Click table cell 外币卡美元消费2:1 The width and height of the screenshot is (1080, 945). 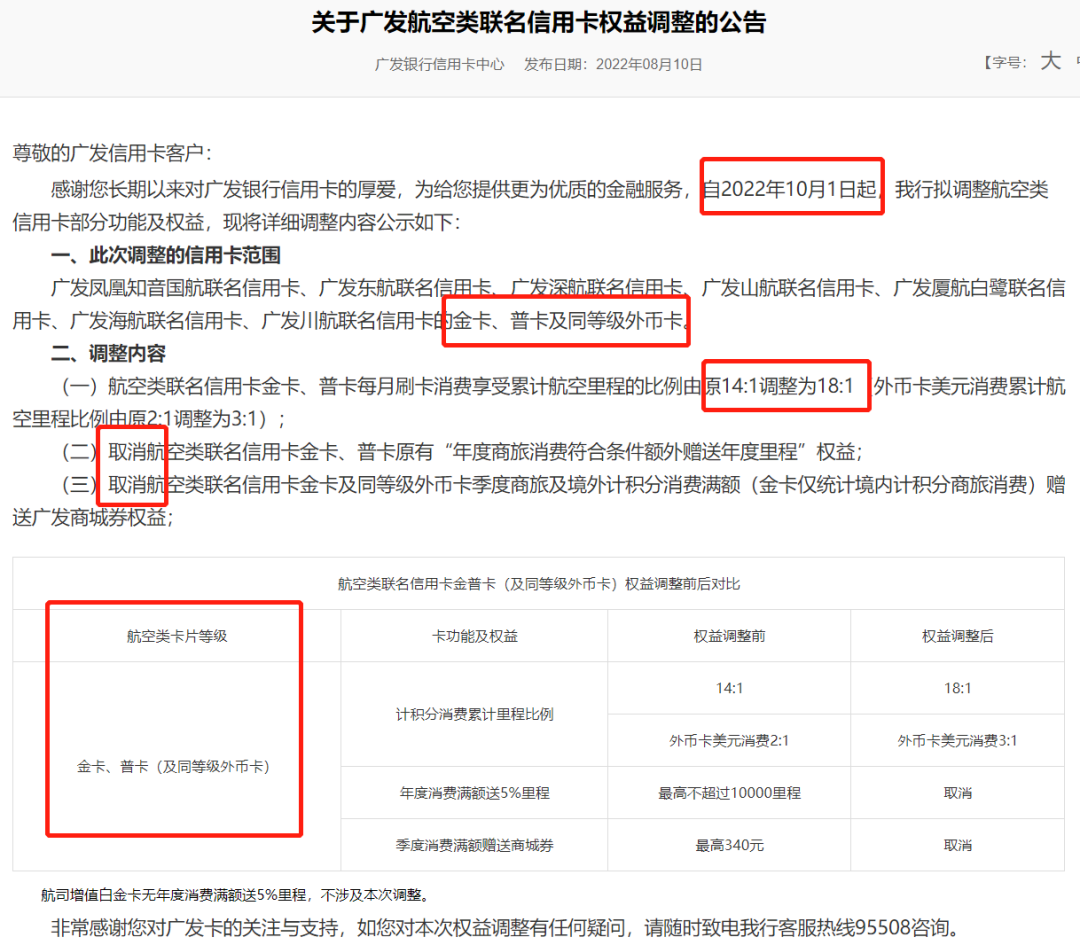729,740
